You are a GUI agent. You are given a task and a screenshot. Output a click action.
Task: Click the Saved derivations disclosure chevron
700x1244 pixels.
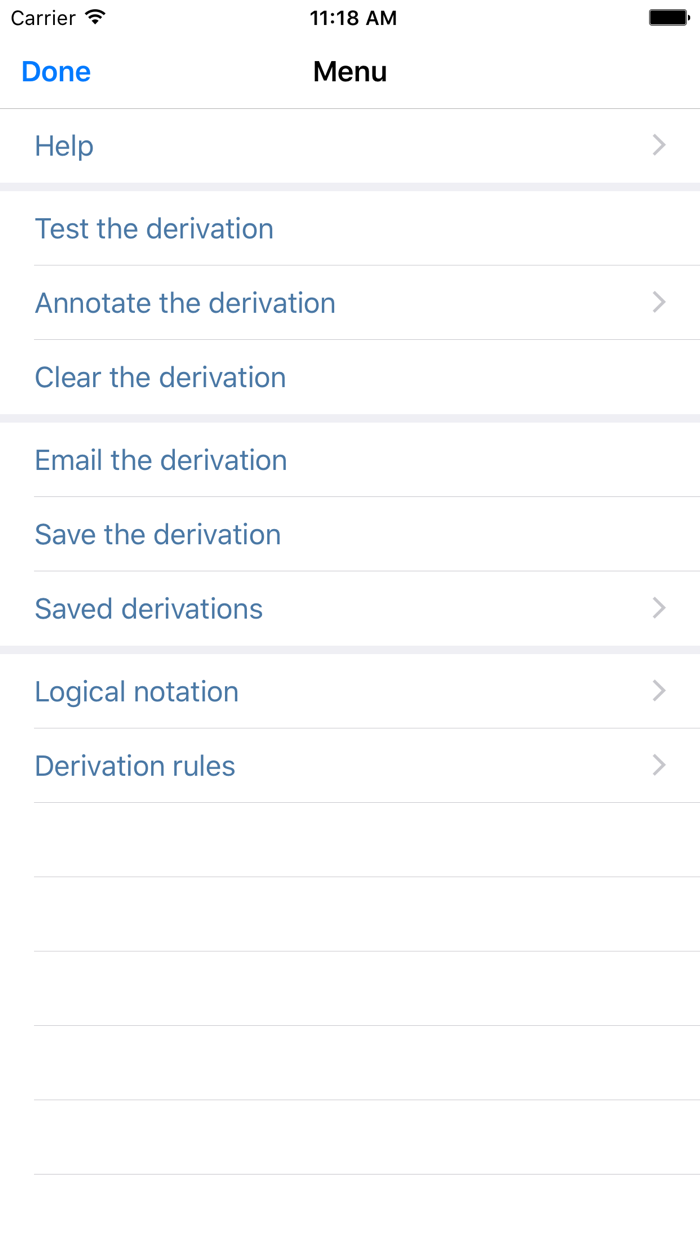(x=659, y=608)
